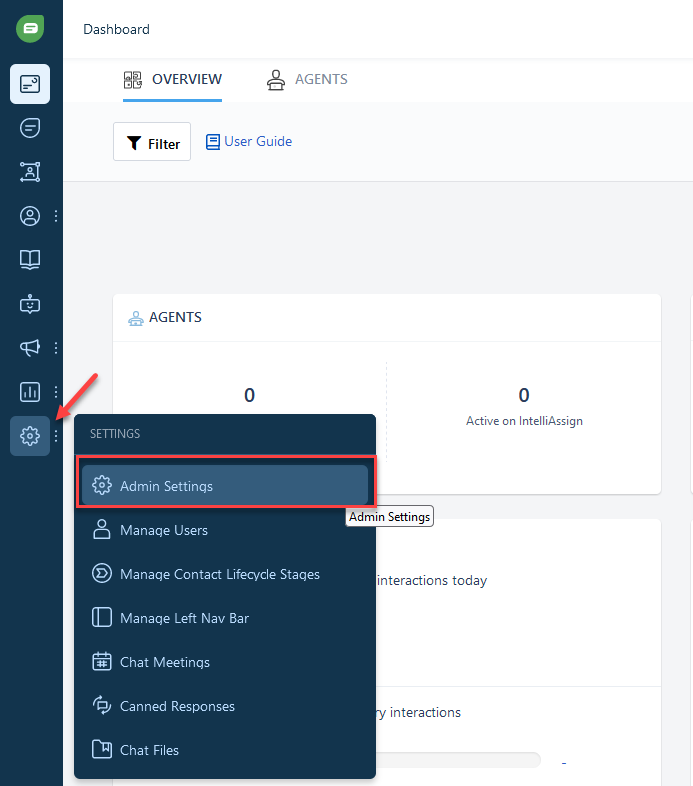
Task: Click the Settings gear sidebar icon
Action: [x=30, y=436]
